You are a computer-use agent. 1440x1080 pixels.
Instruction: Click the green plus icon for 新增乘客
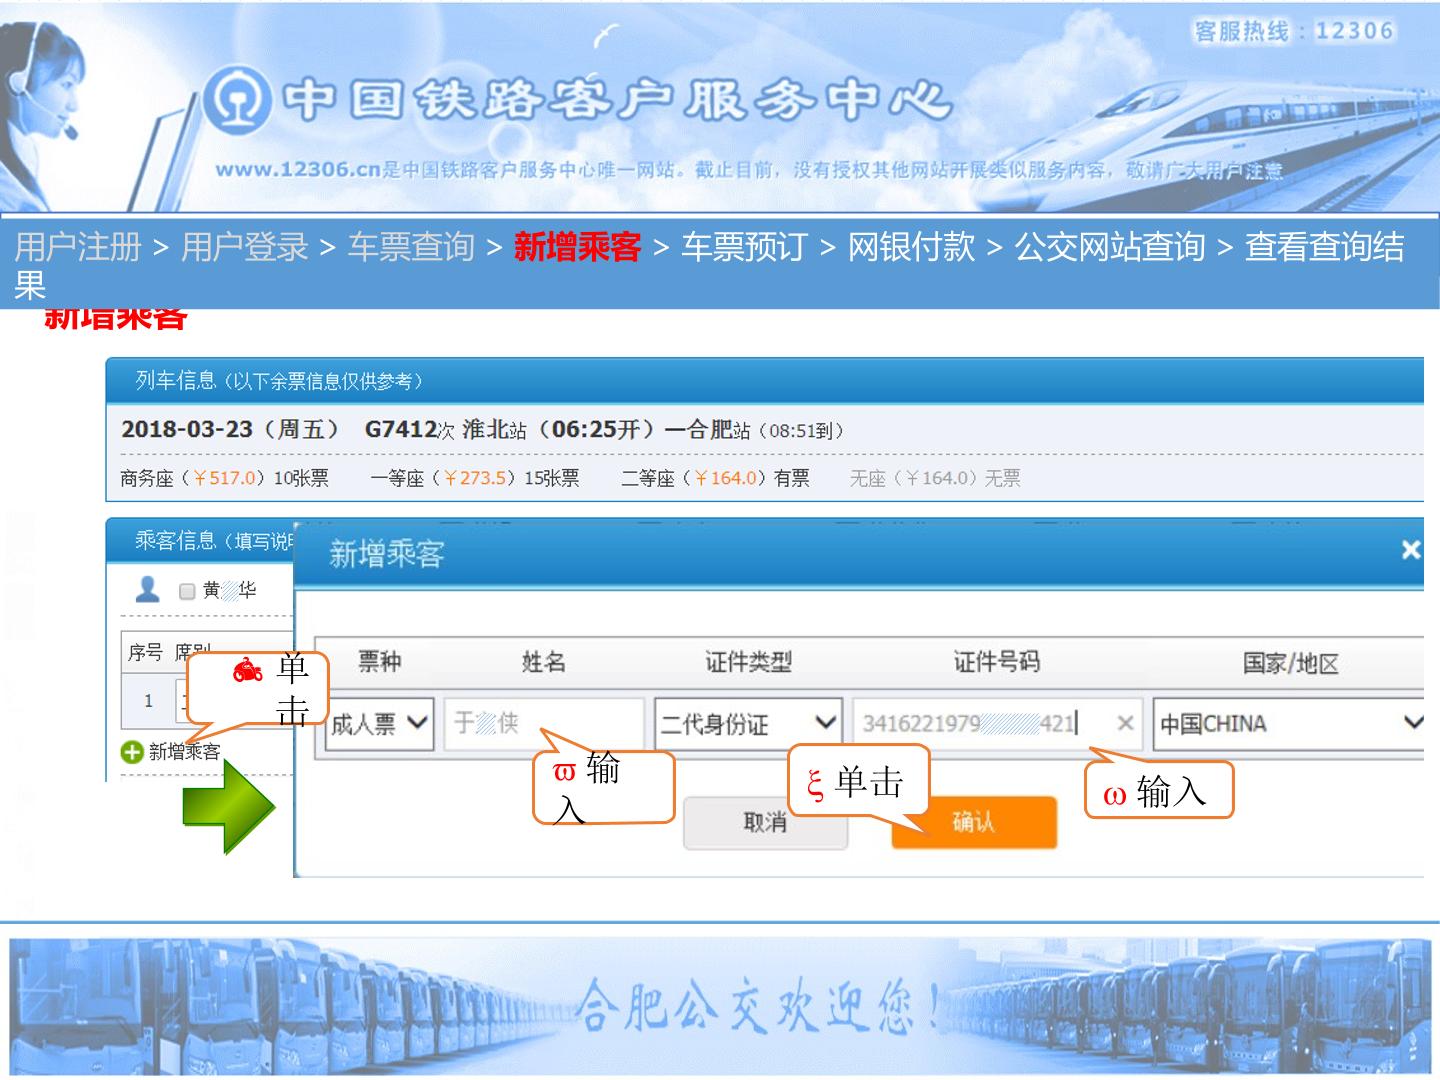tap(132, 752)
